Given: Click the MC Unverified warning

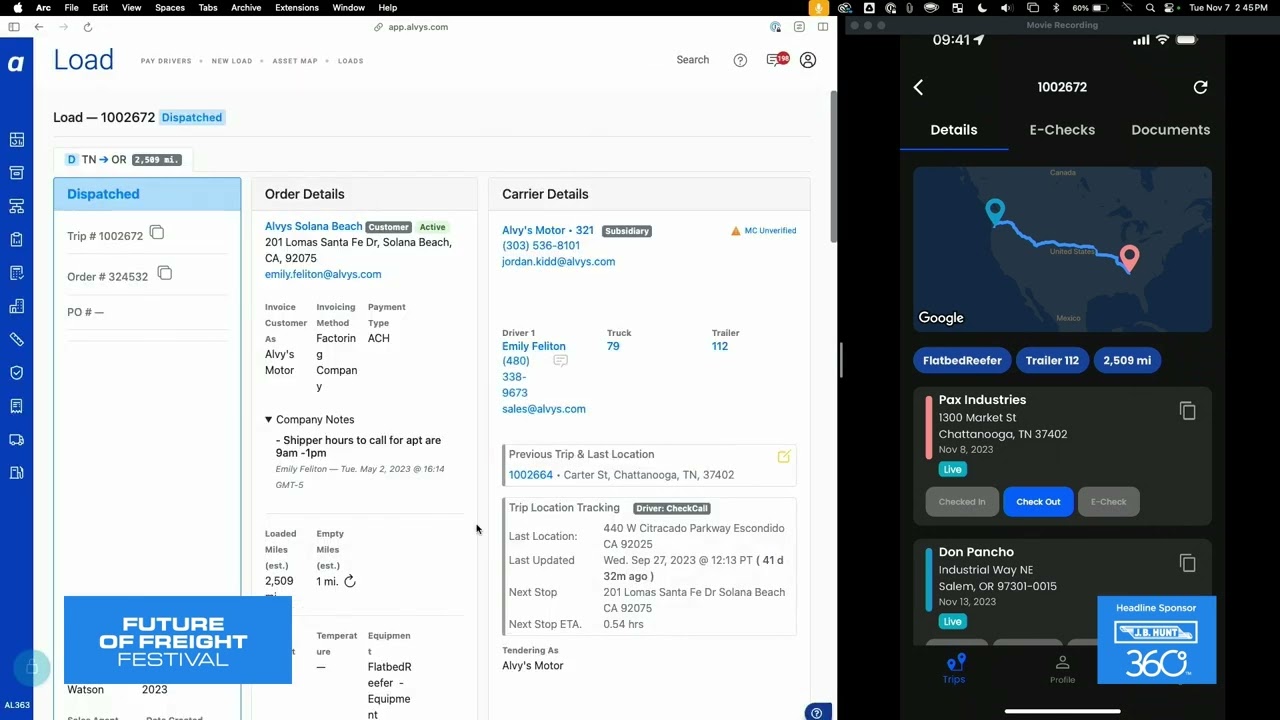Looking at the screenshot, I should (x=764, y=231).
